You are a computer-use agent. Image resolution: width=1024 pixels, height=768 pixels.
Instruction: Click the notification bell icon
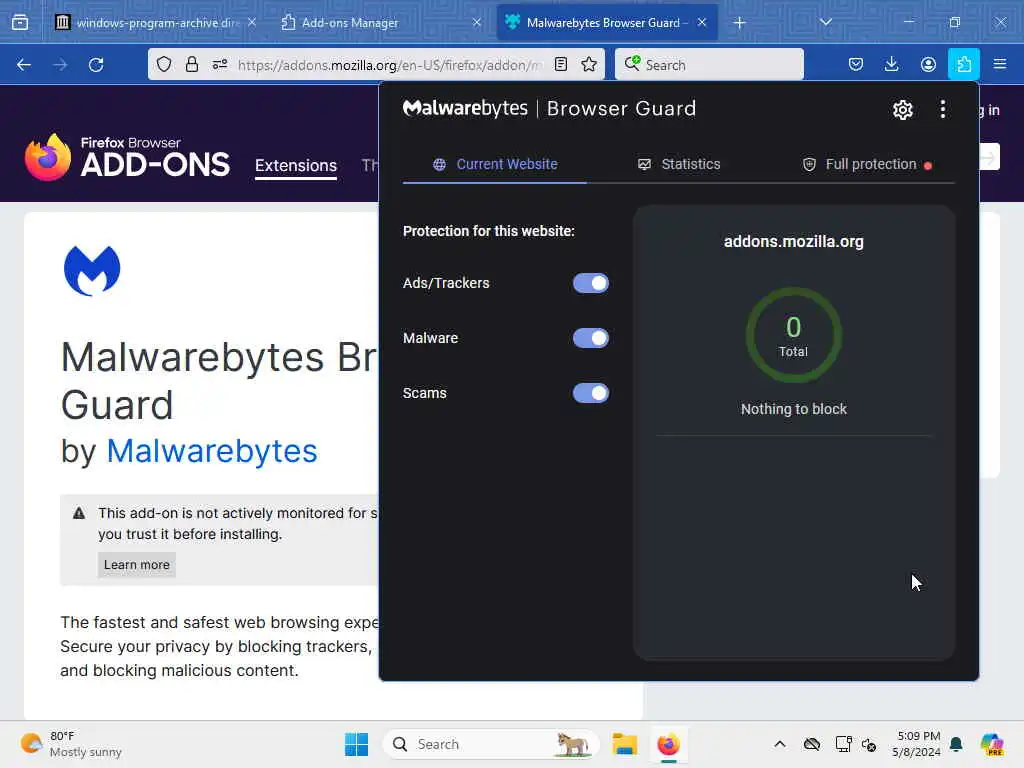(x=956, y=744)
